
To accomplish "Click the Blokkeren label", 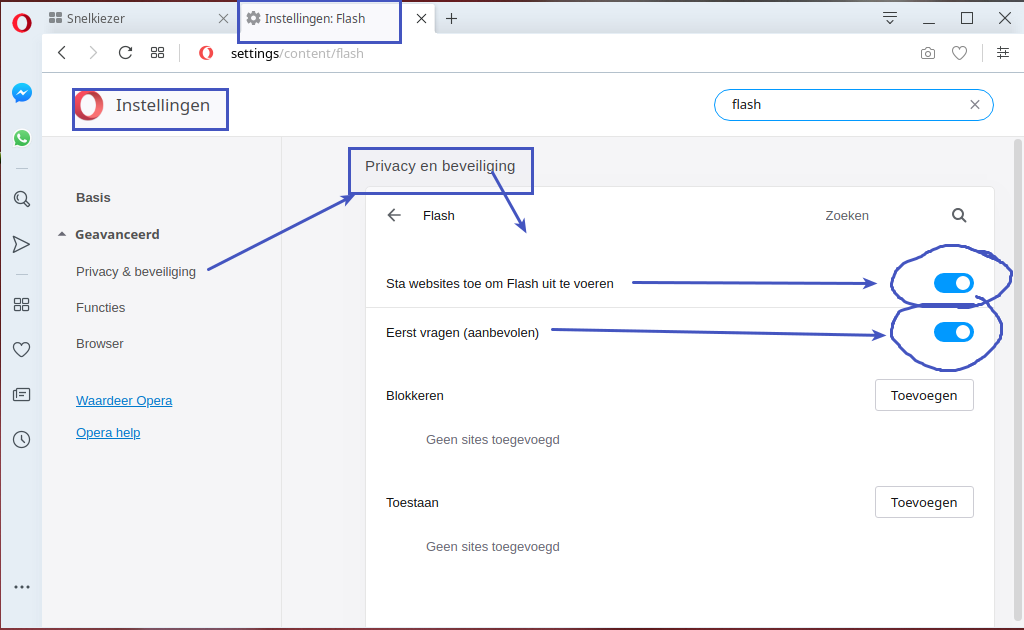I will point(415,396).
